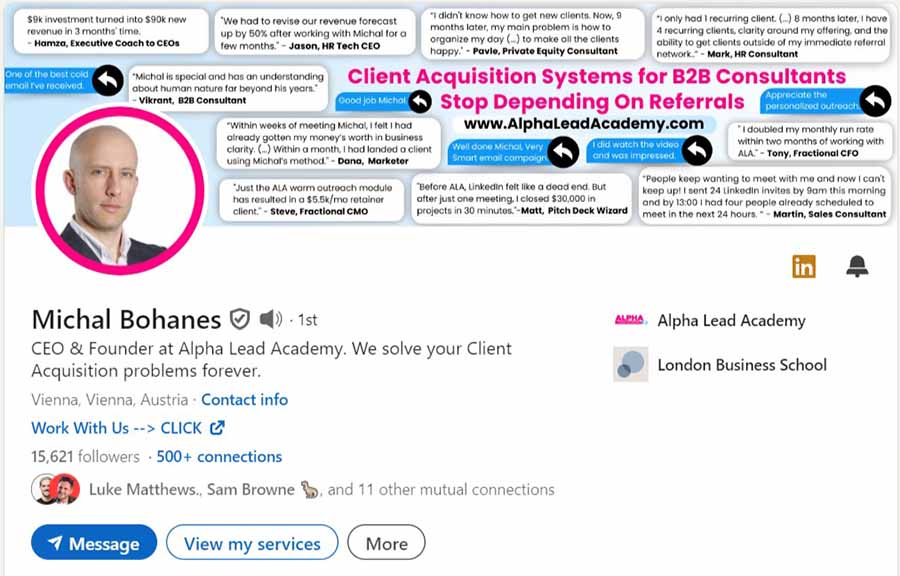This screenshot has width=900, height=576.
Task: Click the verified badge beside Michal Bohanes
Action: point(238,320)
